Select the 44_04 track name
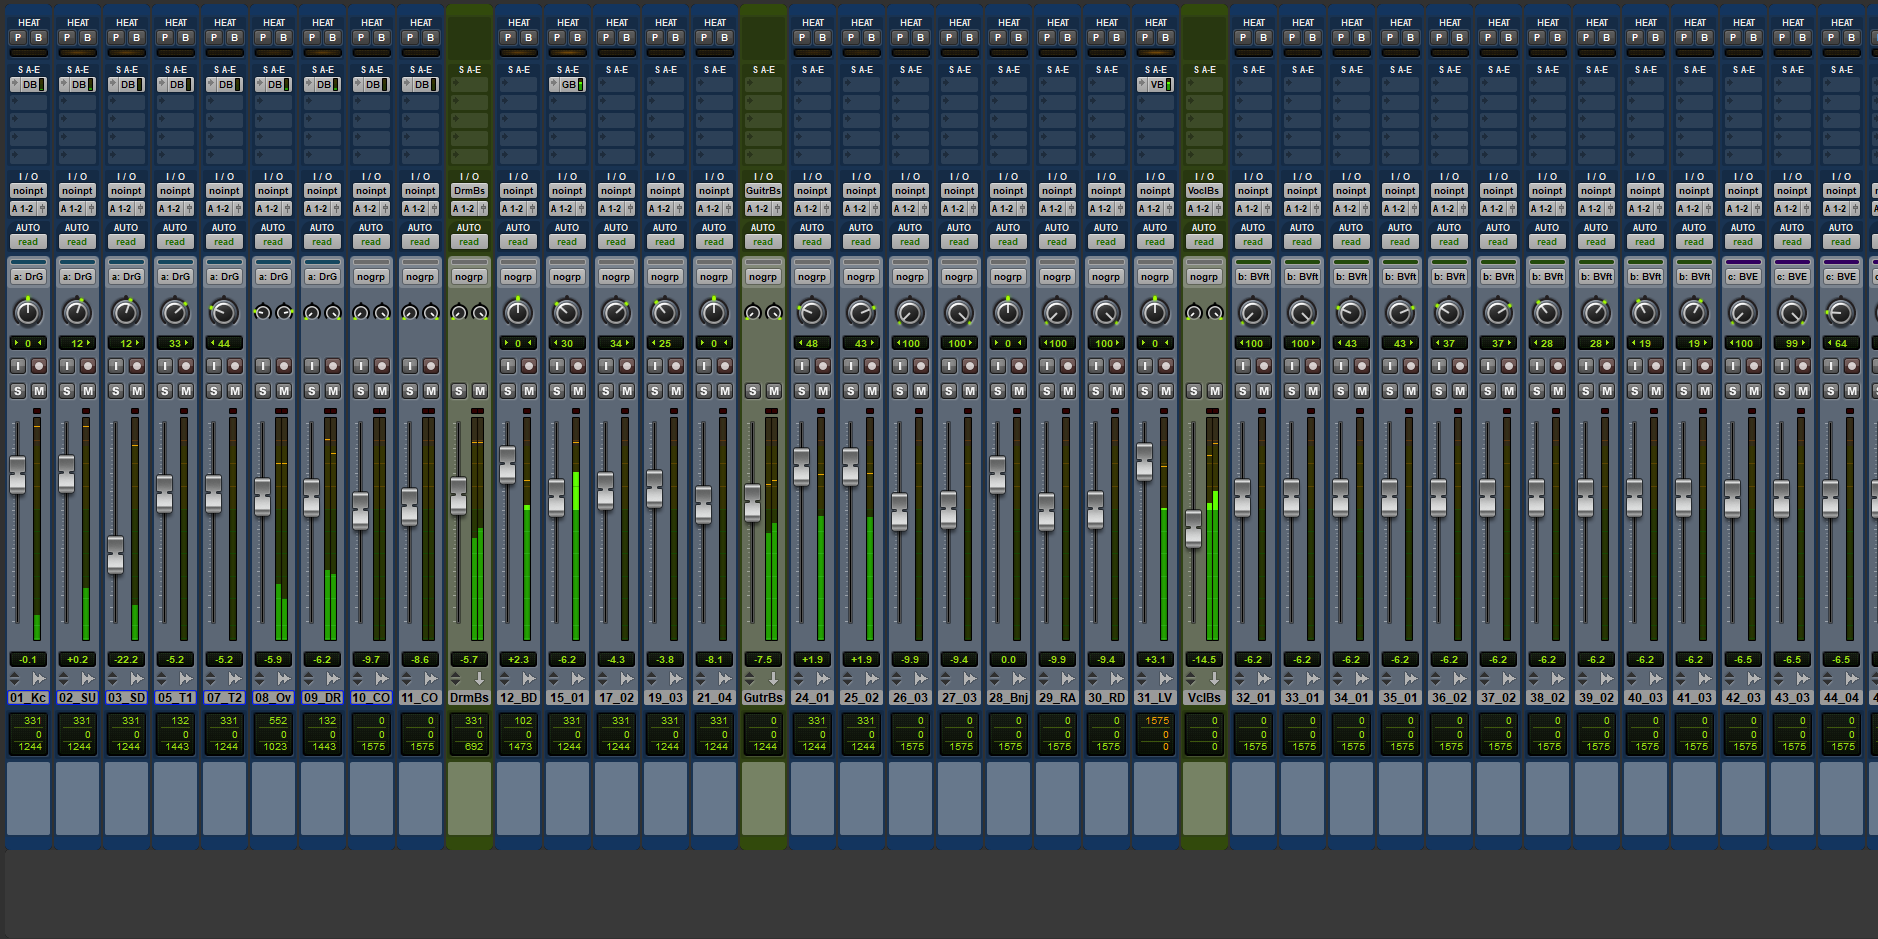The width and height of the screenshot is (1878, 939). click(x=1841, y=698)
